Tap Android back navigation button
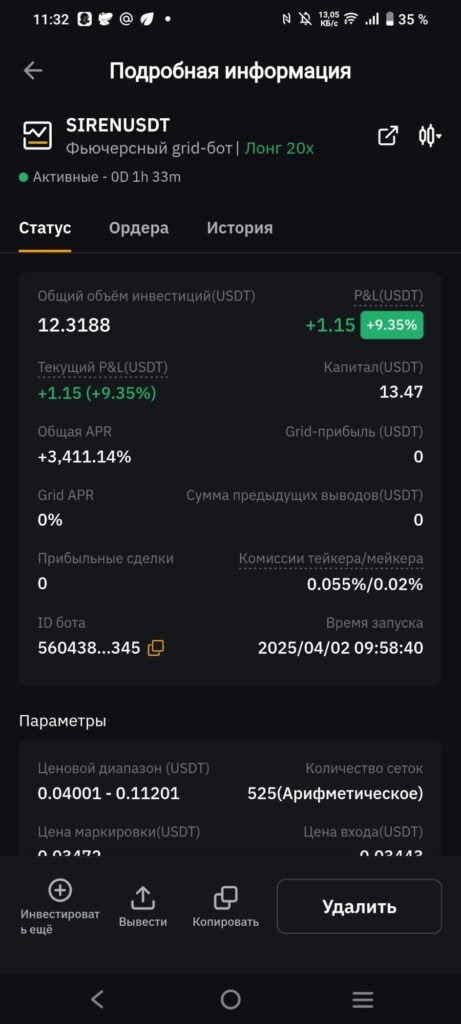The width and height of the screenshot is (461, 1024). 97,999
